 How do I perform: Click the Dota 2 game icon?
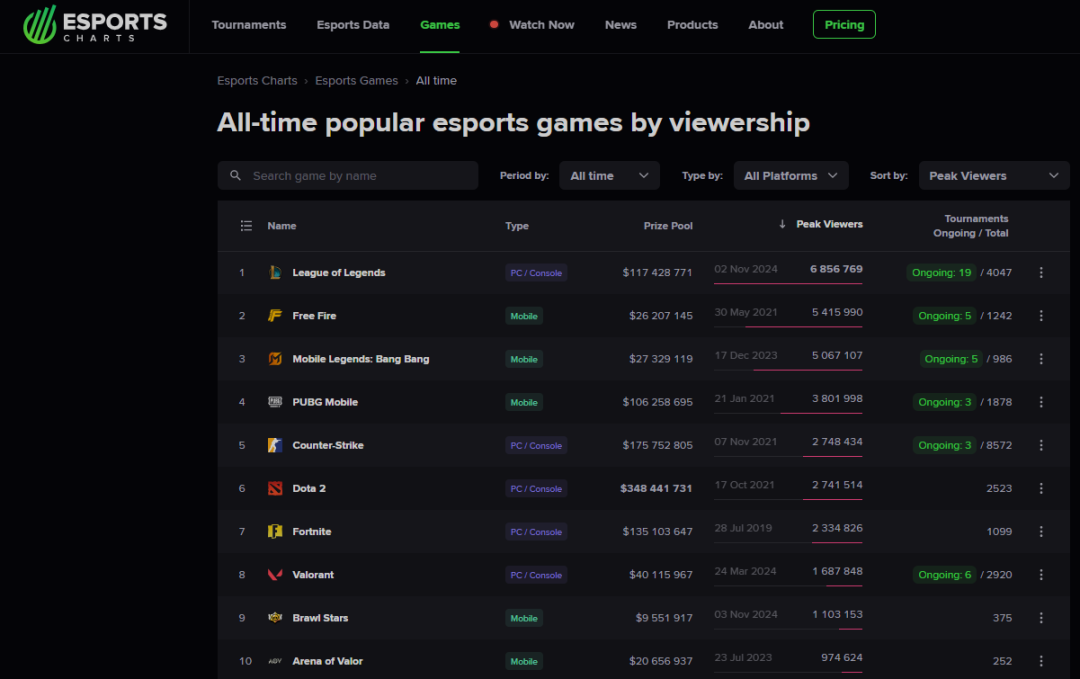(x=275, y=489)
